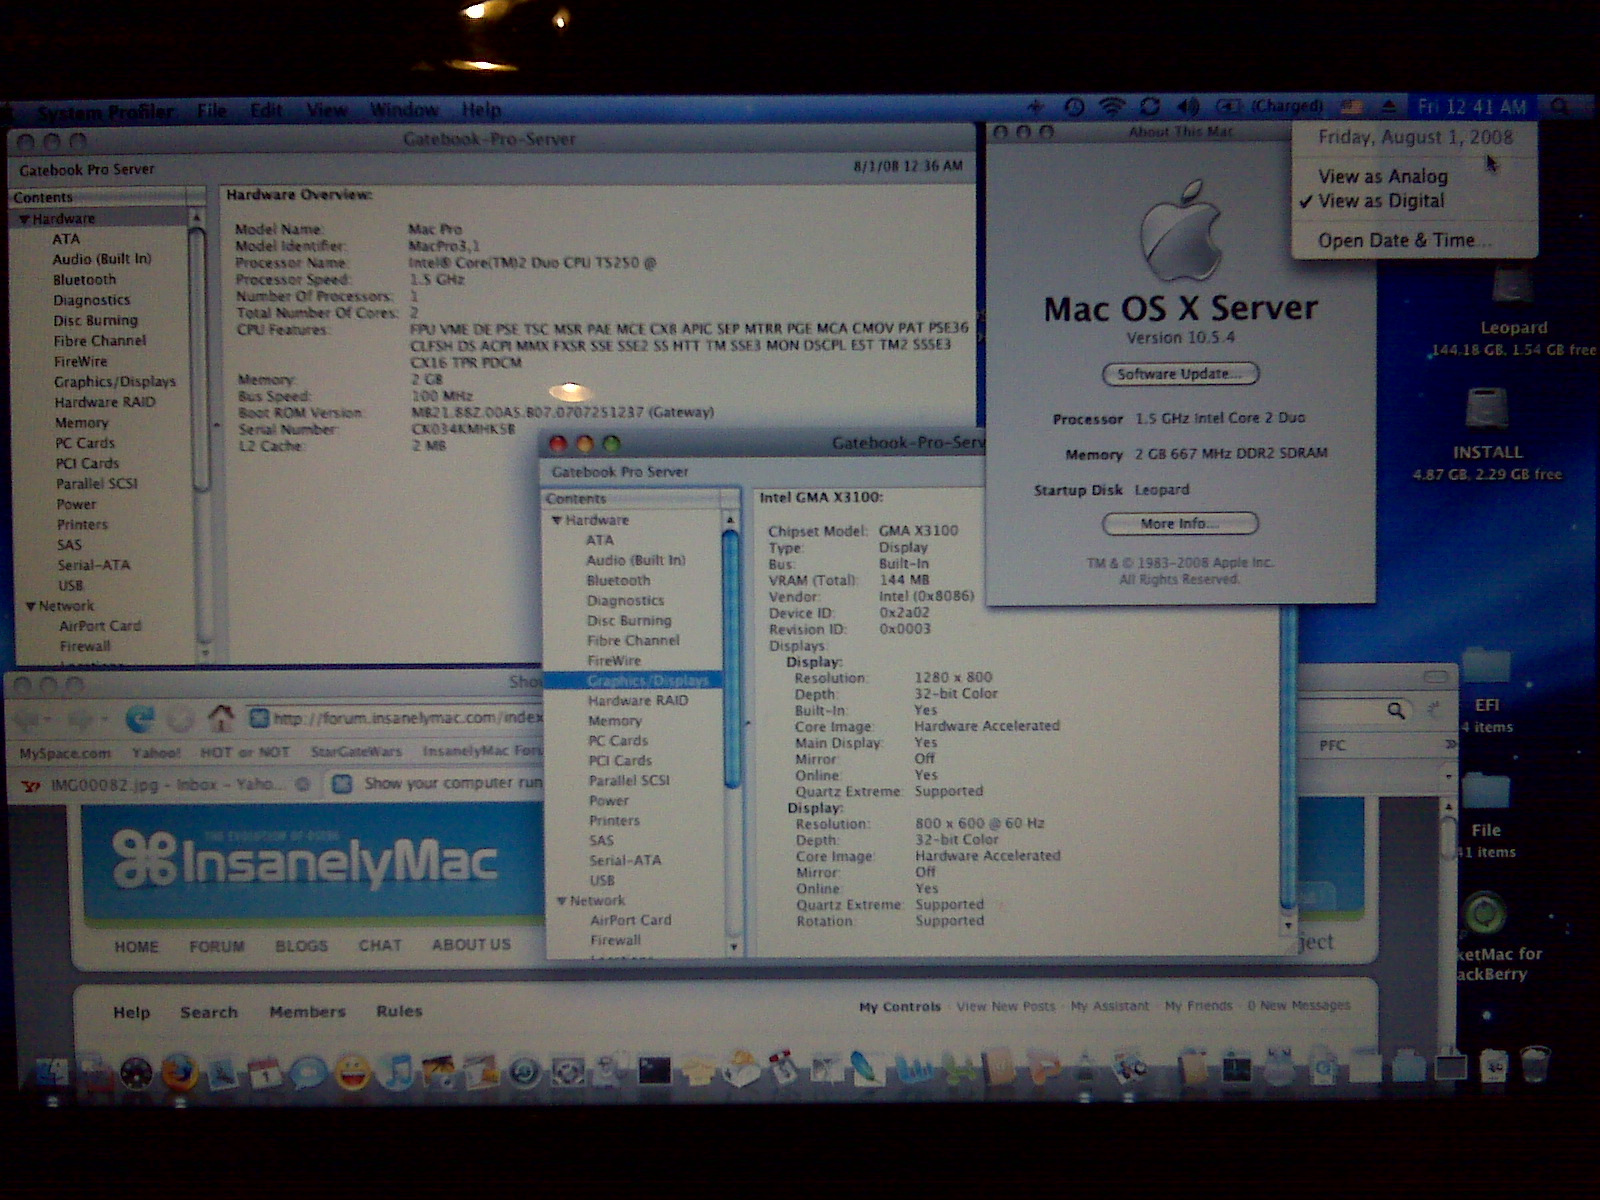1600x1200 pixels.
Task: Click the Eject menu bar icon
Action: pyautogui.click(x=1389, y=107)
